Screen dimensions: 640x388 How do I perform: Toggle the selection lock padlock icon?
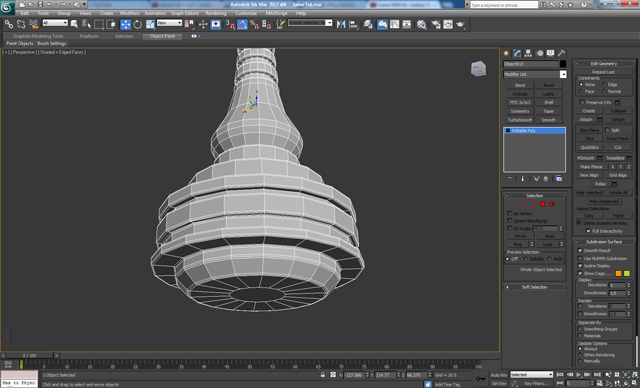tap(323, 375)
